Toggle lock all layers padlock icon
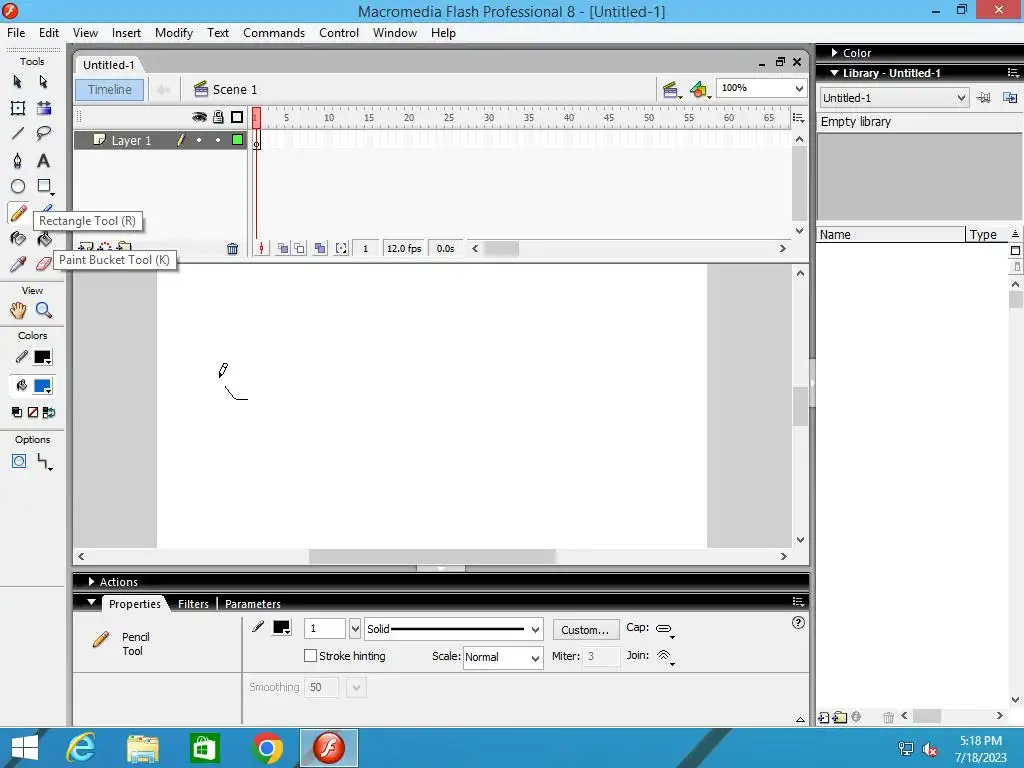The width and height of the screenshot is (1024, 768). [x=218, y=117]
